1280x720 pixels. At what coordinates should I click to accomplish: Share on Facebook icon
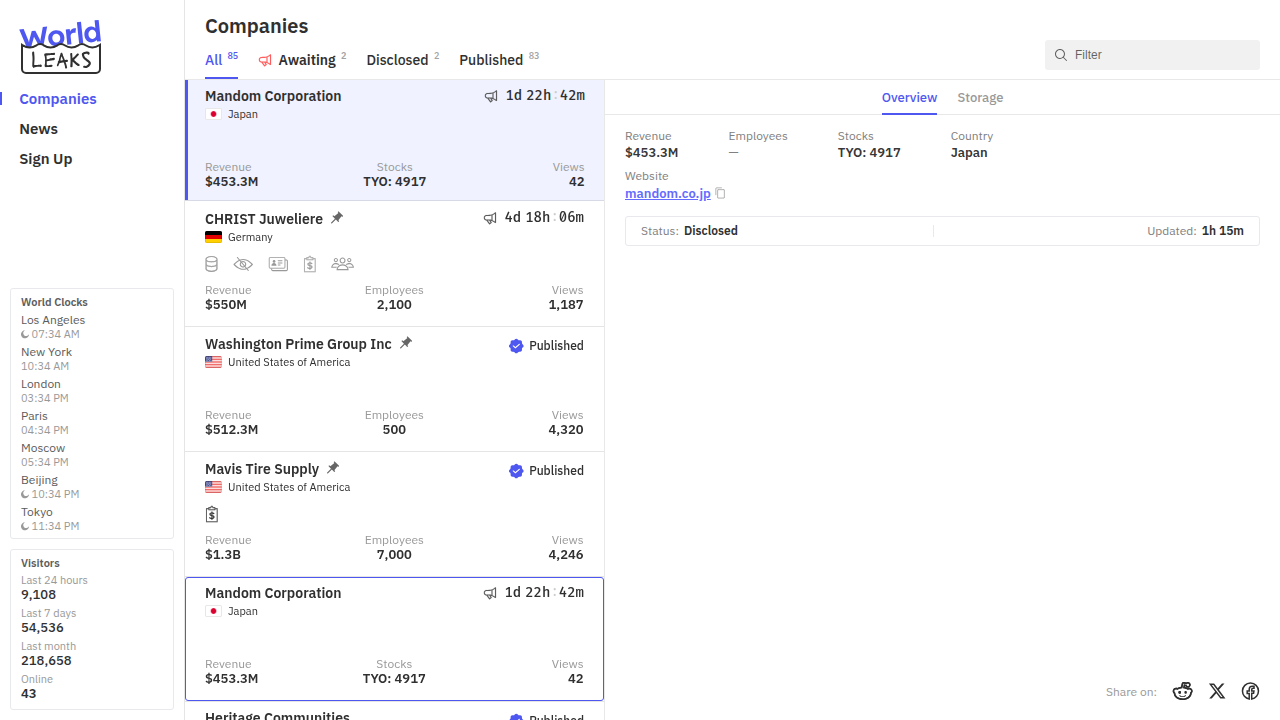(1250, 691)
